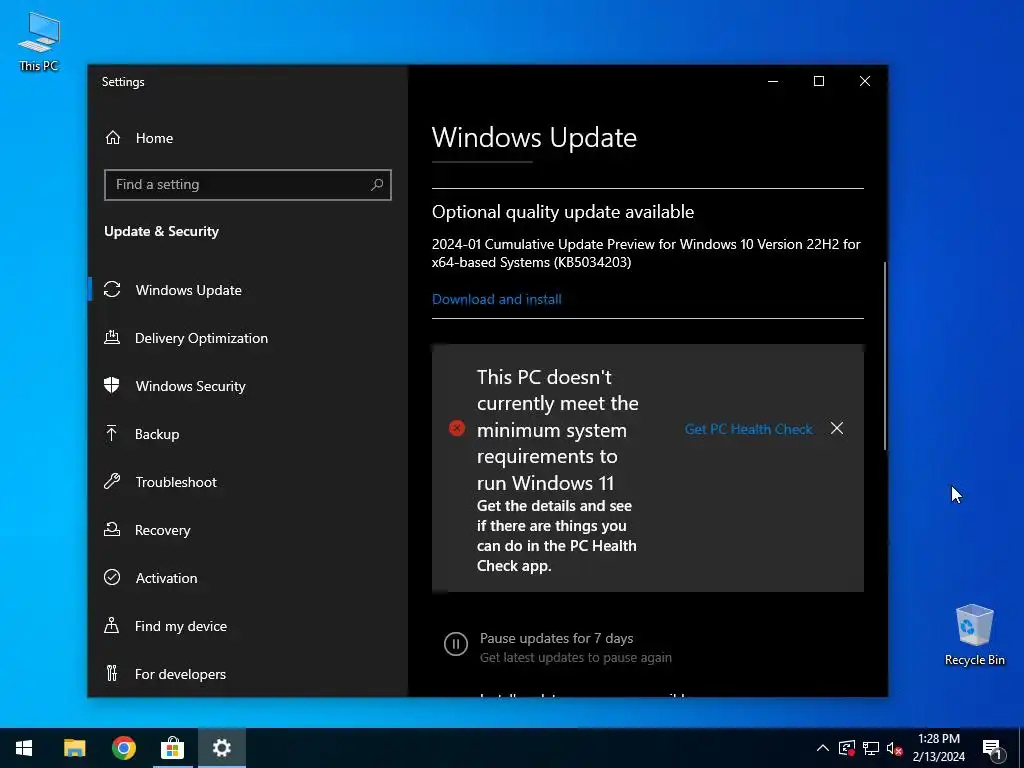Open the Windows Start menu
Image resolution: width=1024 pixels, height=768 pixels.
click(24, 748)
